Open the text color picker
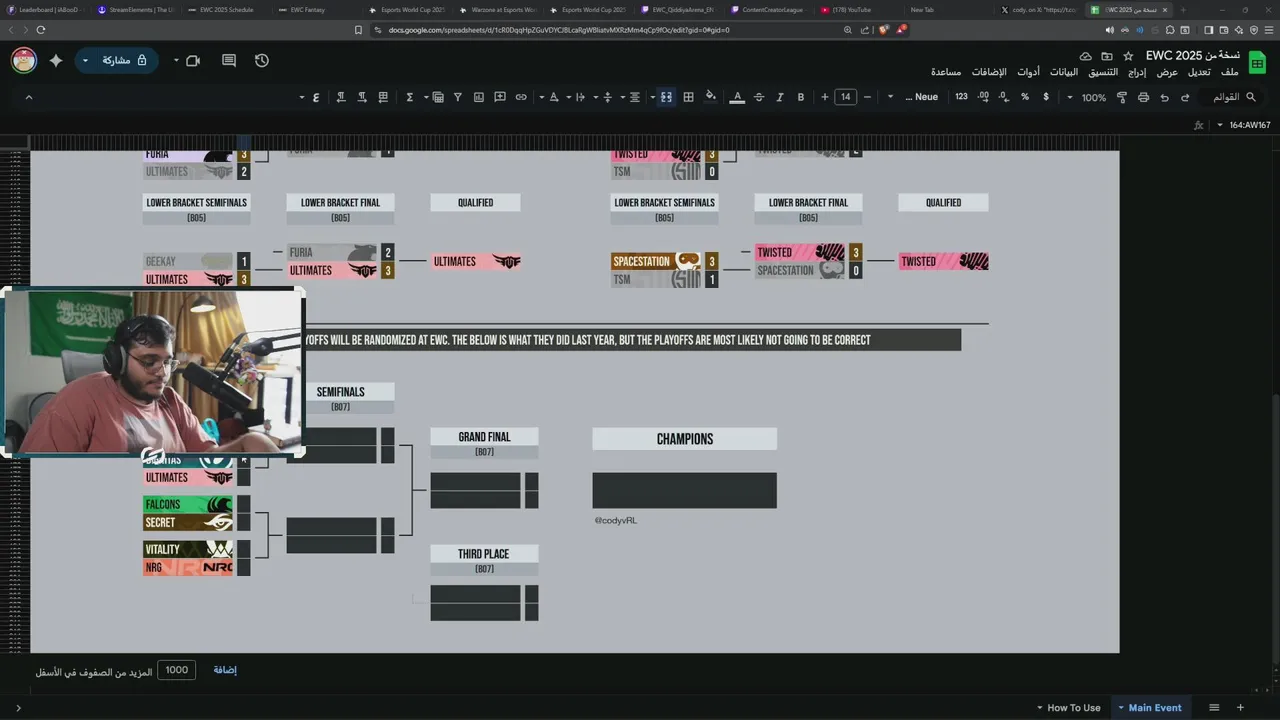 [x=737, y=97]
